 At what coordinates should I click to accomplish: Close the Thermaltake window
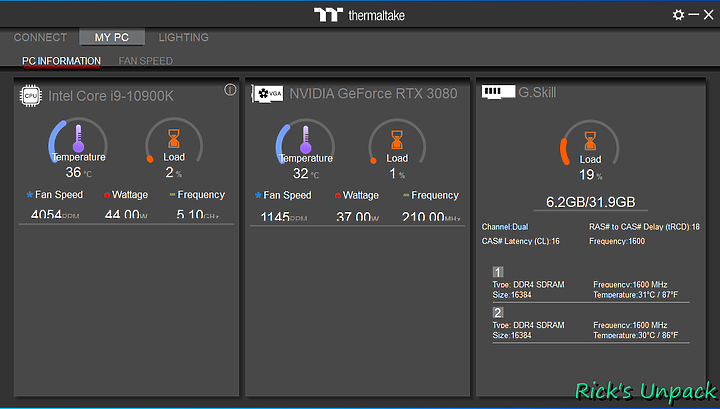click(x=709, y=15)
